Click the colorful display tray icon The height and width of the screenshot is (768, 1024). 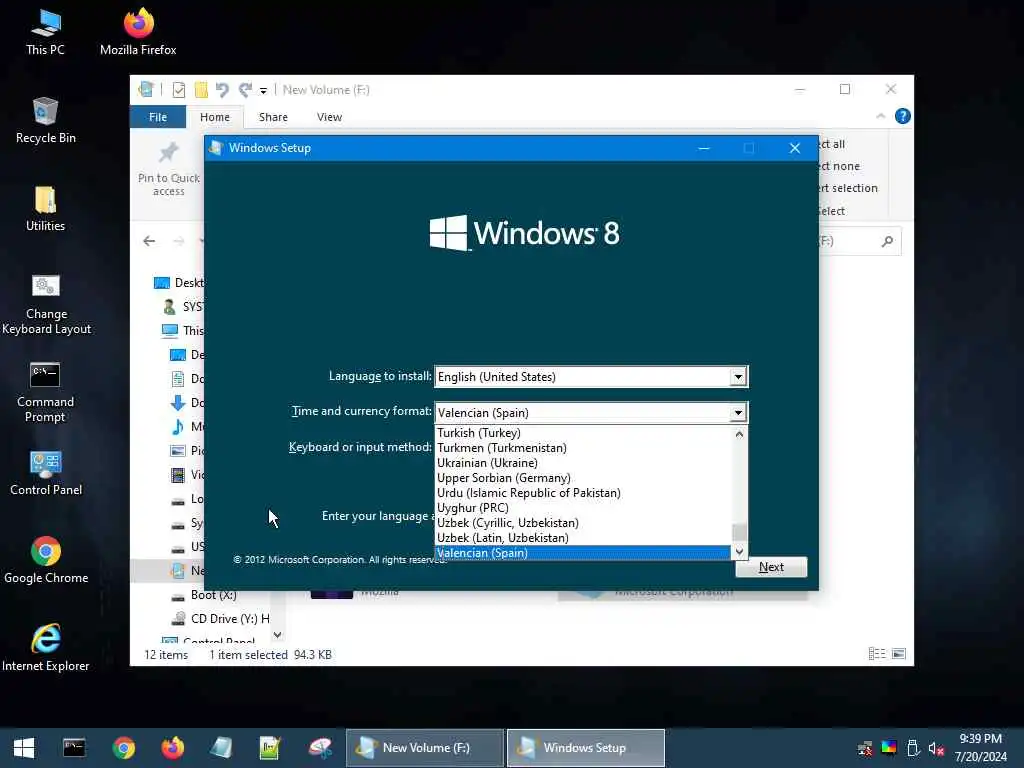click(x=889, y=748)
